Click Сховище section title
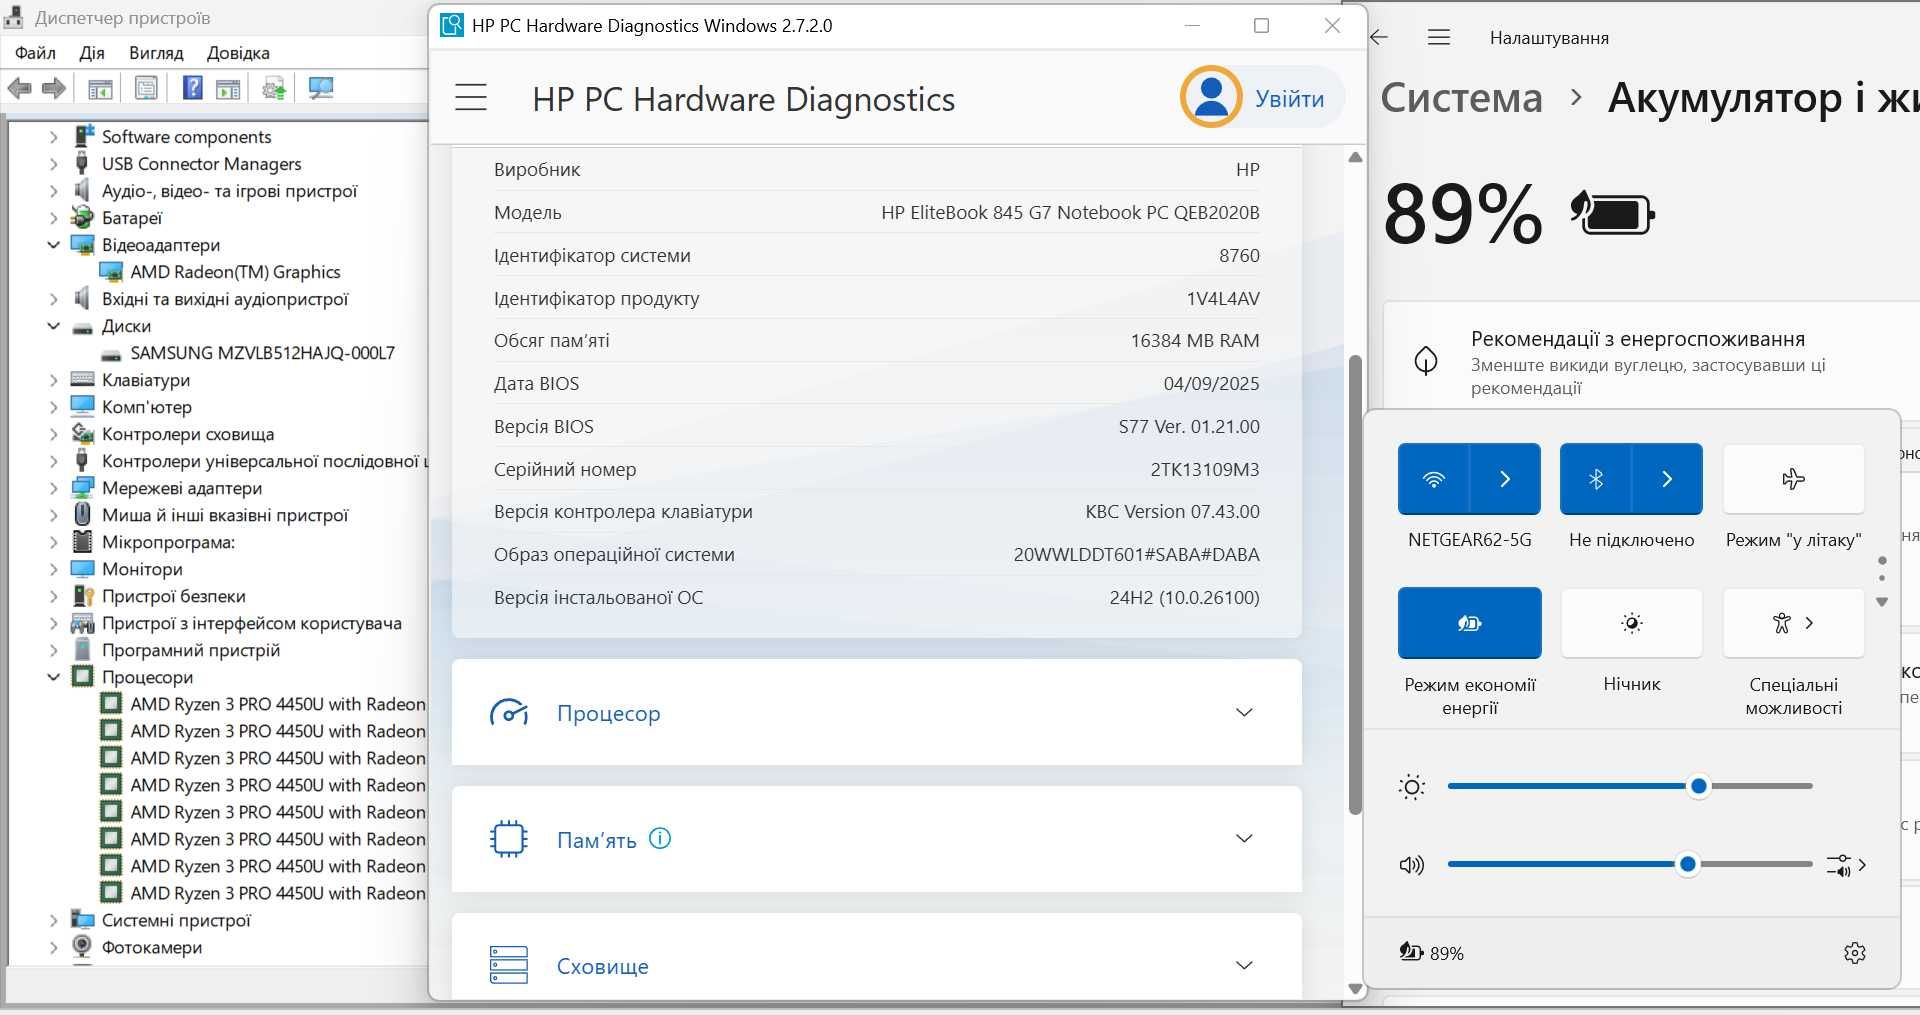The width and height of the screenshot is (1920, 1015). pos(602,966)
